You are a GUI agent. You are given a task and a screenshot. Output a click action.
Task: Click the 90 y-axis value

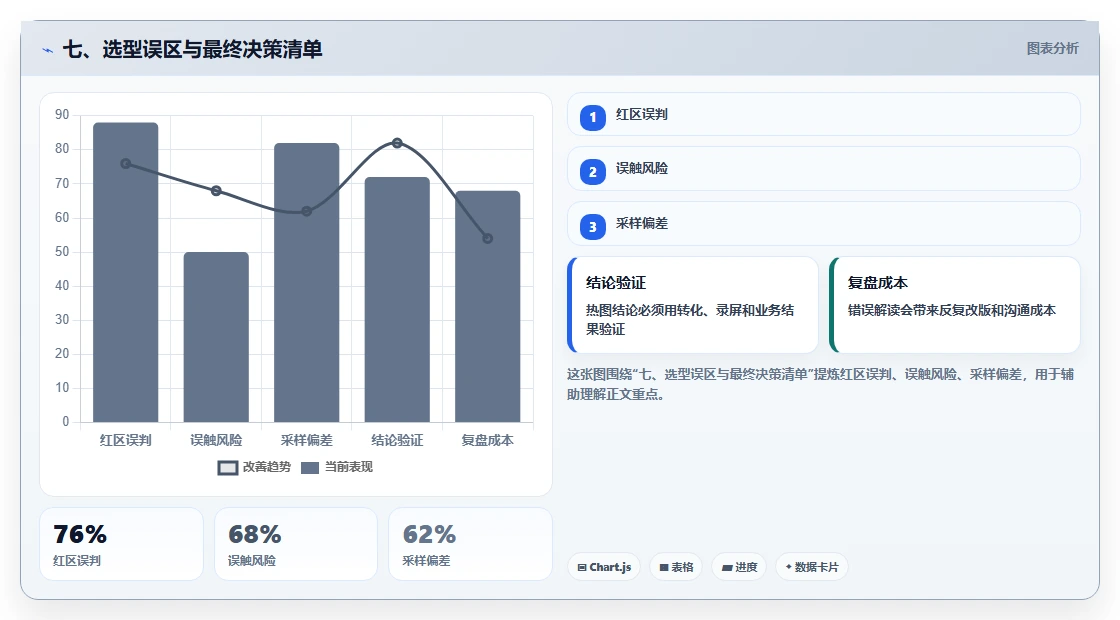tap(62, 115)
